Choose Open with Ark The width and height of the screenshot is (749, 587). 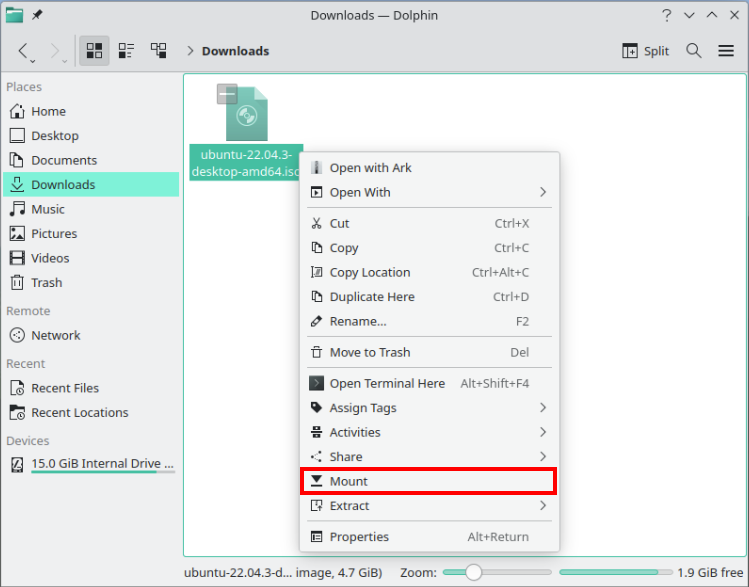pyautogui.click(x=429, y=168)
